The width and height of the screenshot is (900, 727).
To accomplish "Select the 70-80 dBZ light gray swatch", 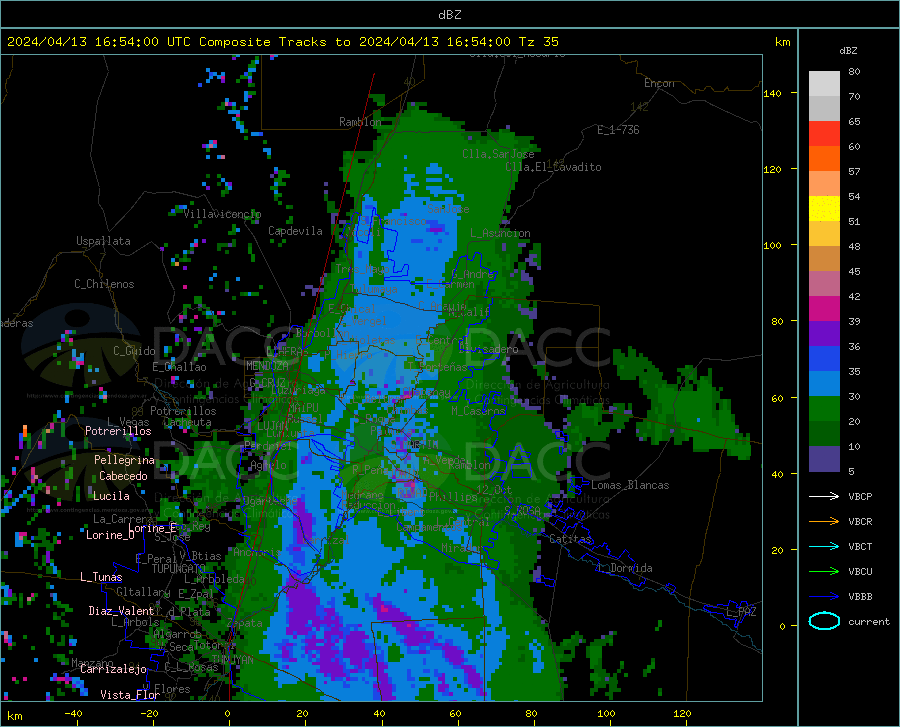I will click(824, 84).
